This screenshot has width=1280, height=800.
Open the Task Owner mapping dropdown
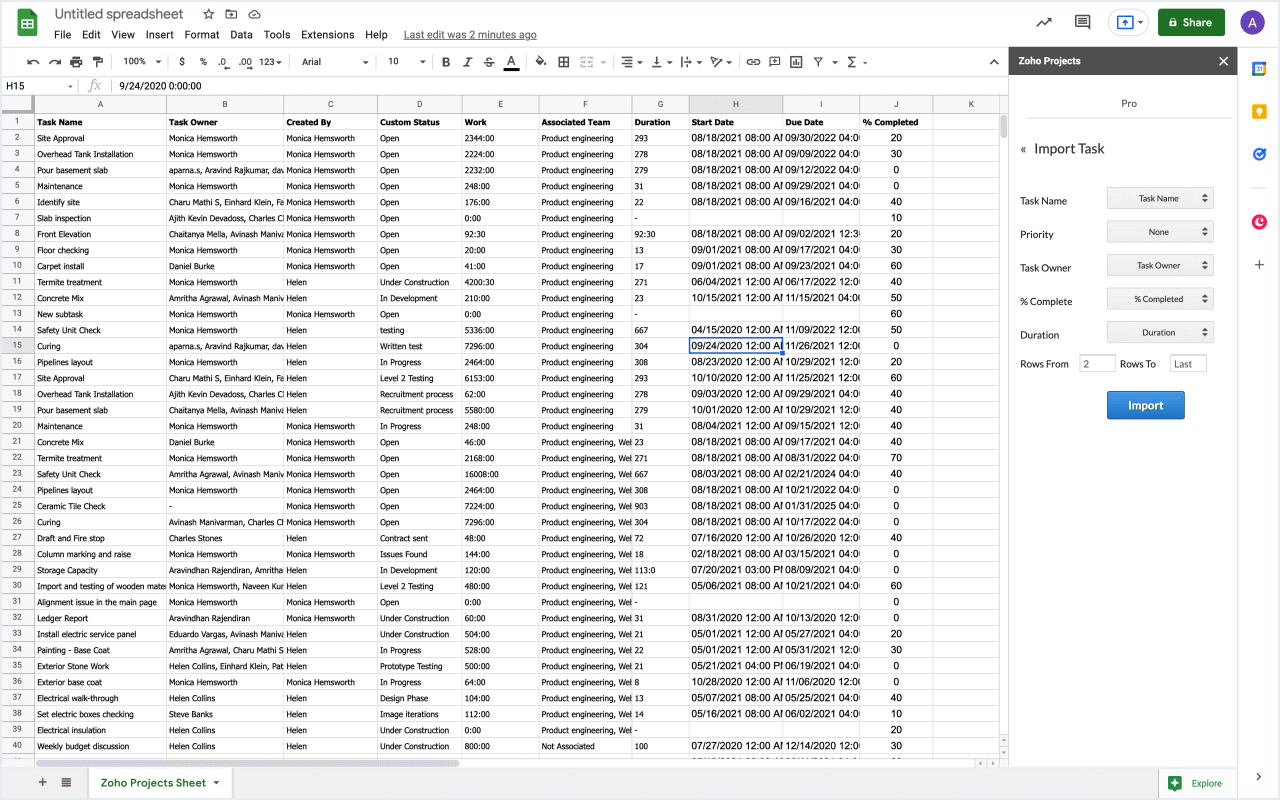click(1160, 265)
